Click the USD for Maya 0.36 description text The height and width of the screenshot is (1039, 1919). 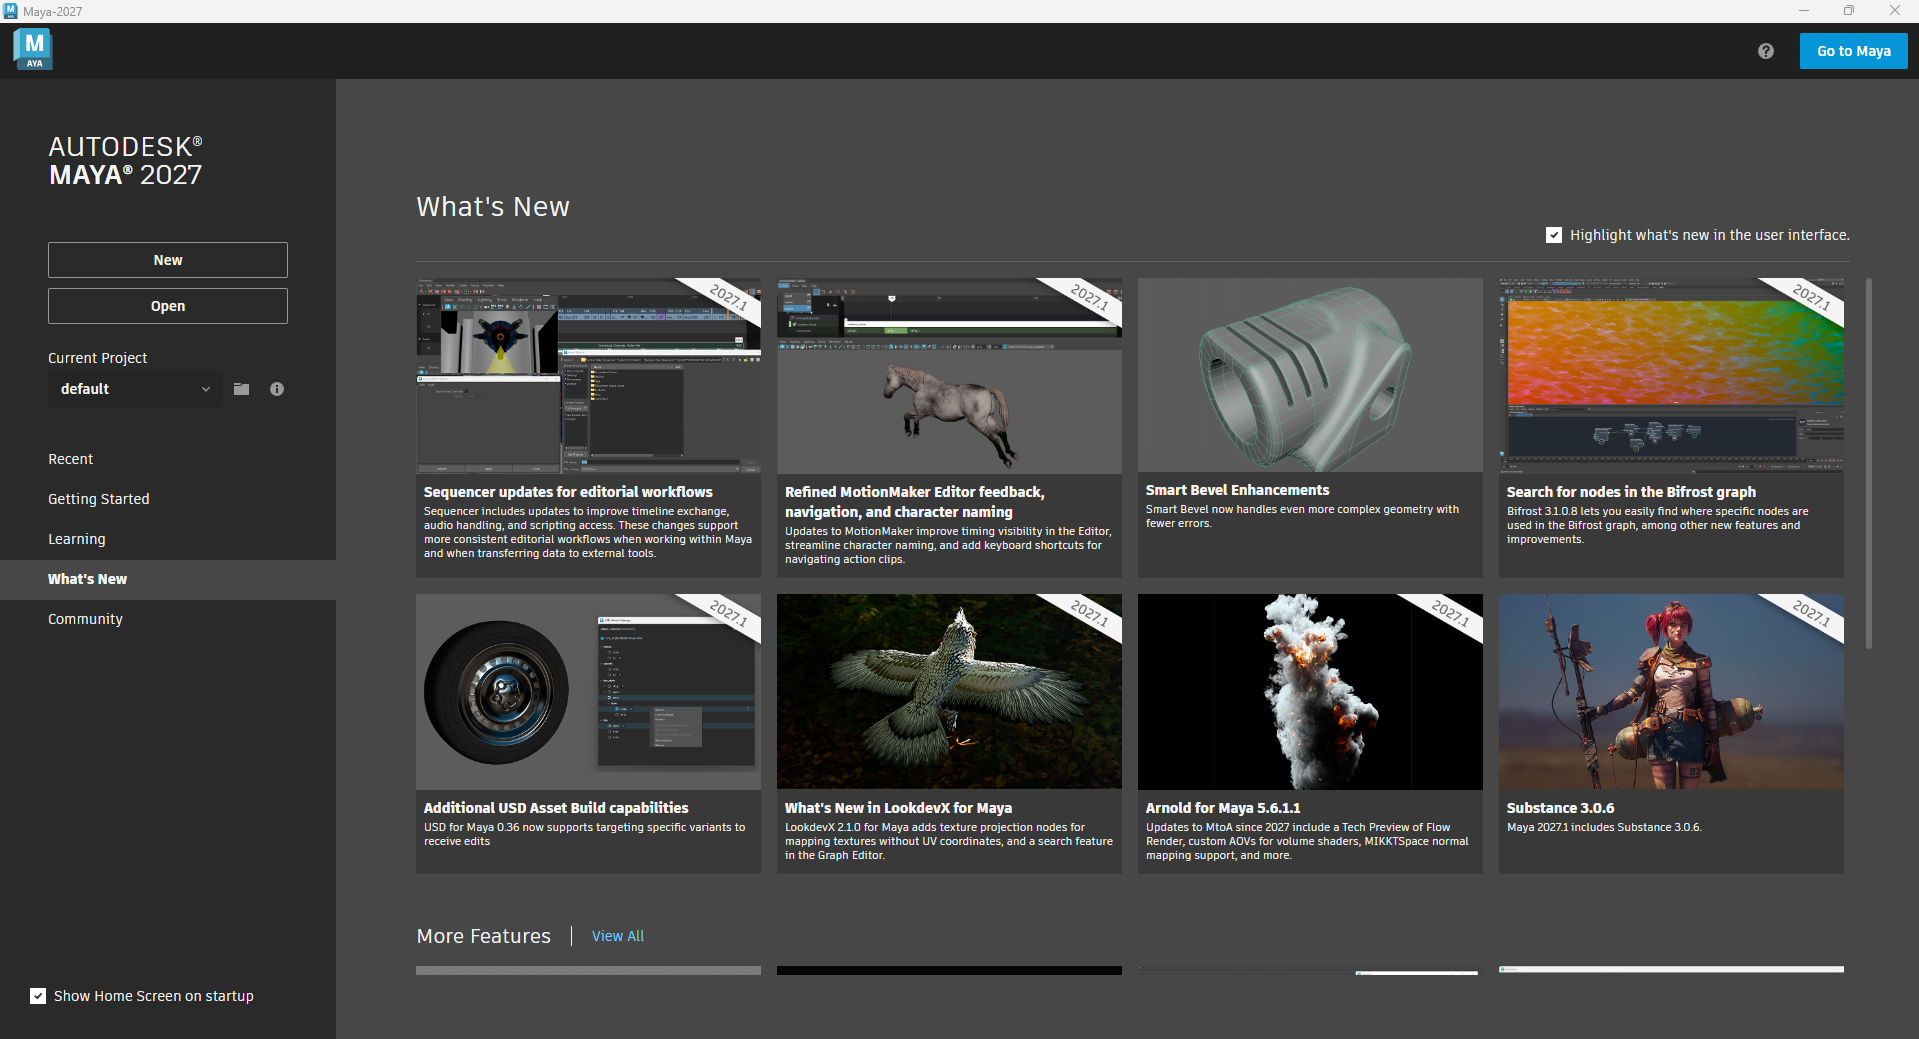tap(584, 834)
